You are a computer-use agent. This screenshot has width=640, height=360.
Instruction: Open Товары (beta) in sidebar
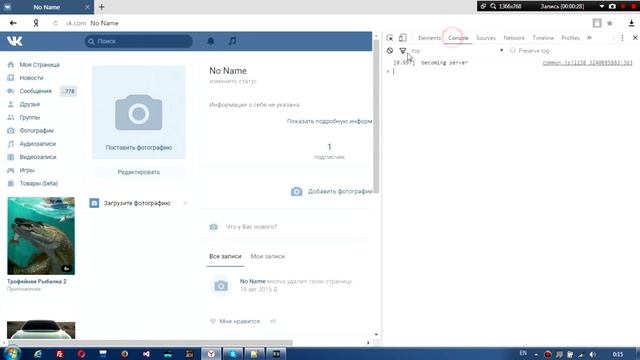[x=39, y=183]
